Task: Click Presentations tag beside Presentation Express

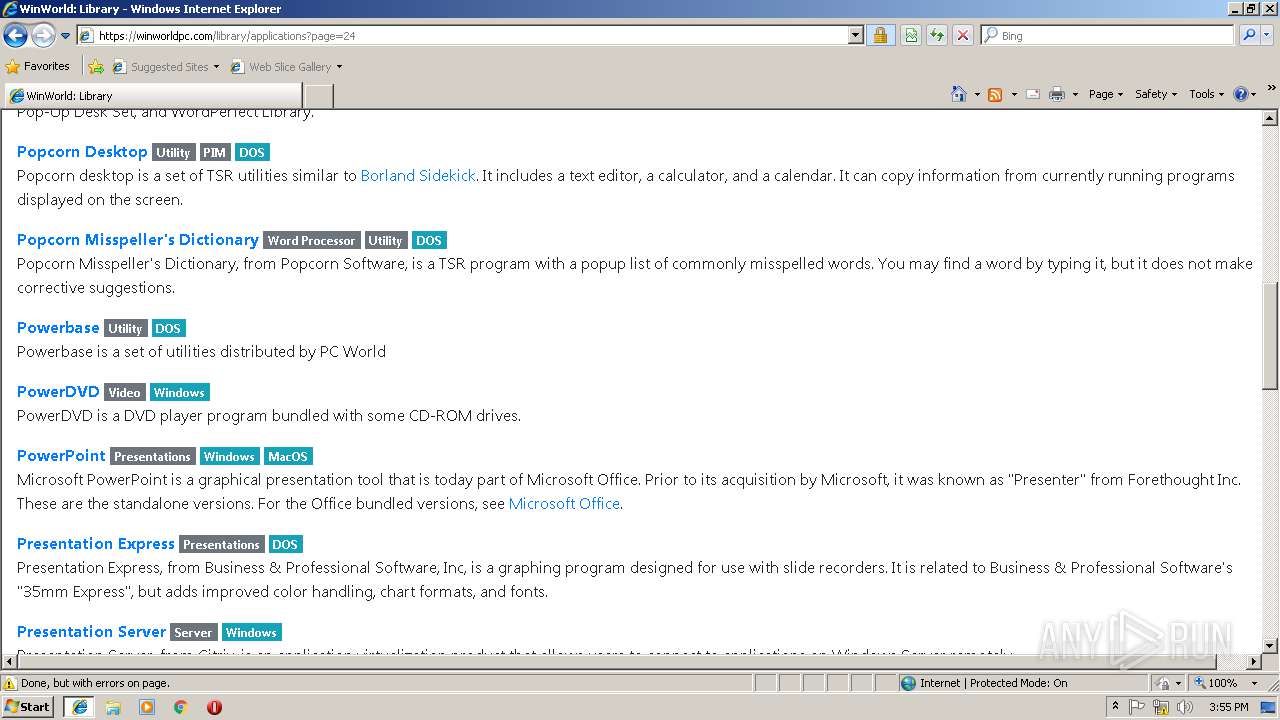Action: (x=222, y=545)
